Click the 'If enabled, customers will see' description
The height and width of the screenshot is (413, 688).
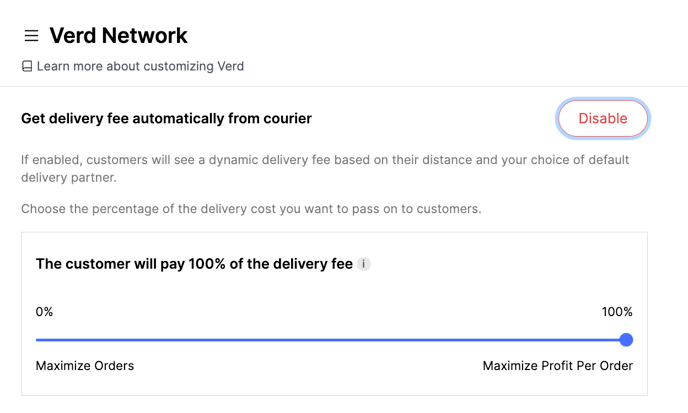(x=325, y=169)
